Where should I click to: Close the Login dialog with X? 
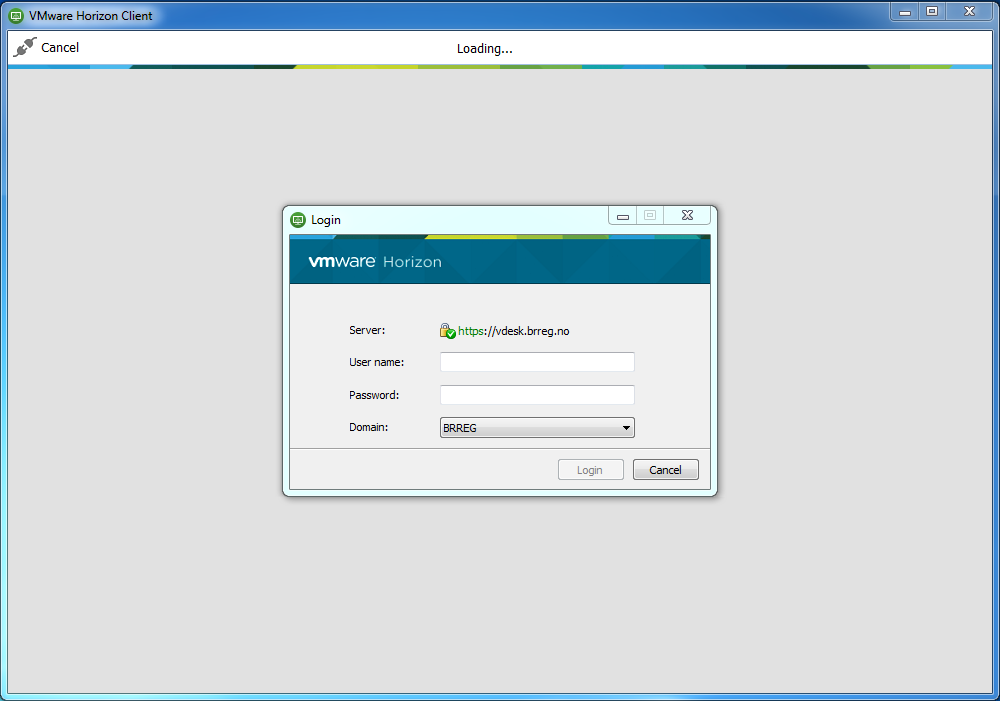click(687, 216)
